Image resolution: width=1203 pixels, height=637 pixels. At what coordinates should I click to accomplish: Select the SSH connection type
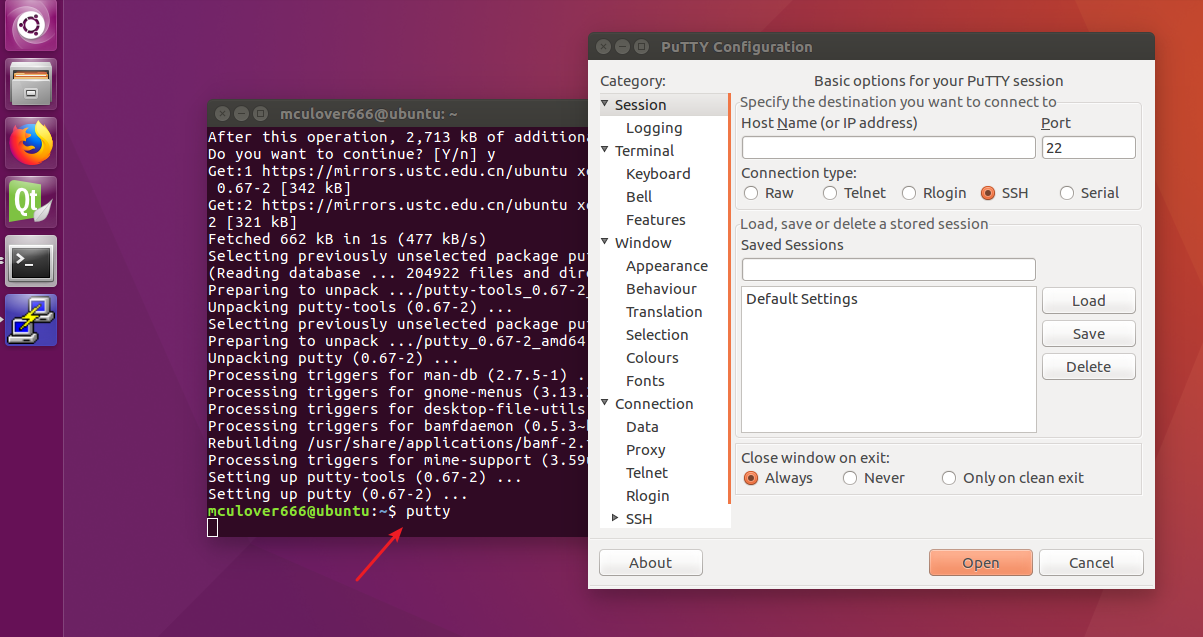tap(991, 192)
